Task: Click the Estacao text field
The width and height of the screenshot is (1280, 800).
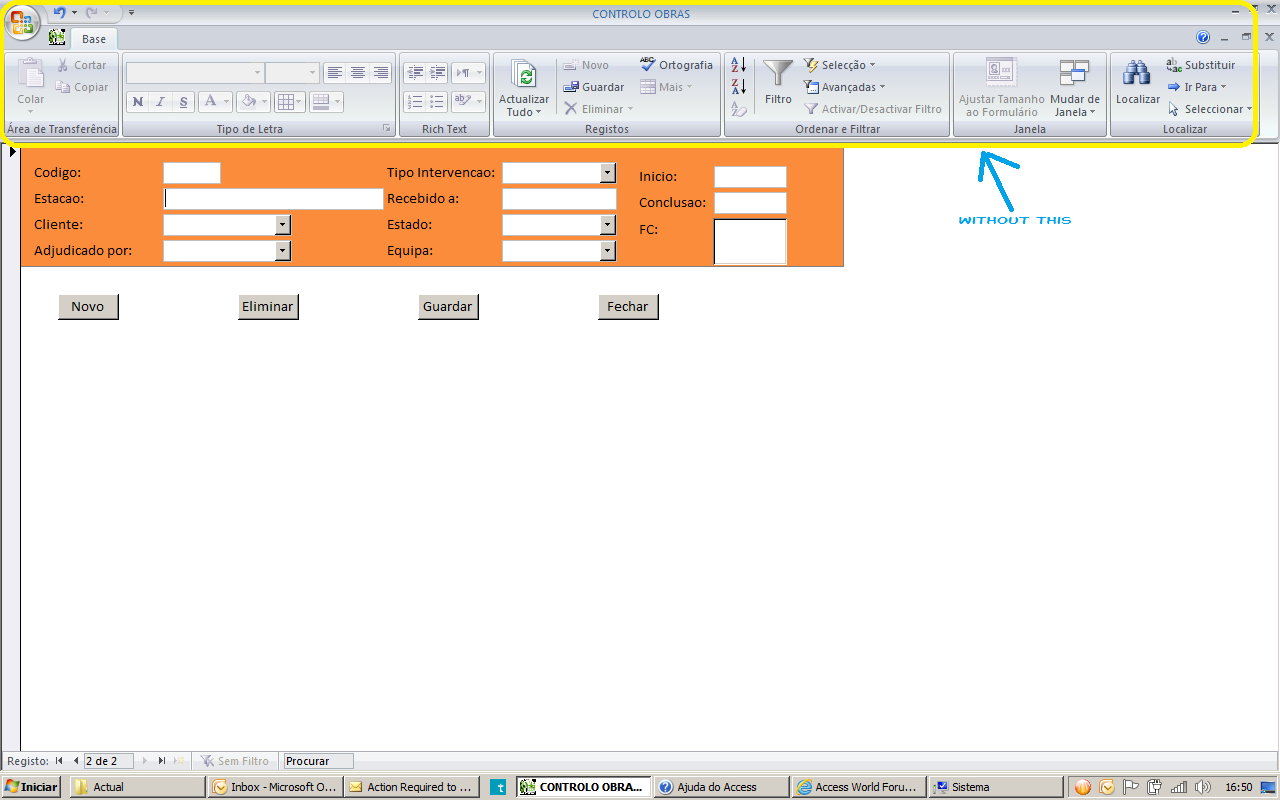Action: pyautogui.click(x=273, y=198)
